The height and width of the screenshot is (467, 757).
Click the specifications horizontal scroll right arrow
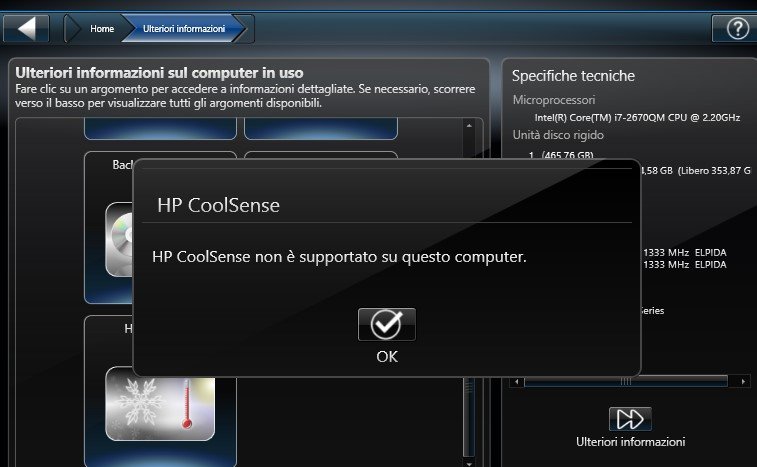[x=743, y=382]
